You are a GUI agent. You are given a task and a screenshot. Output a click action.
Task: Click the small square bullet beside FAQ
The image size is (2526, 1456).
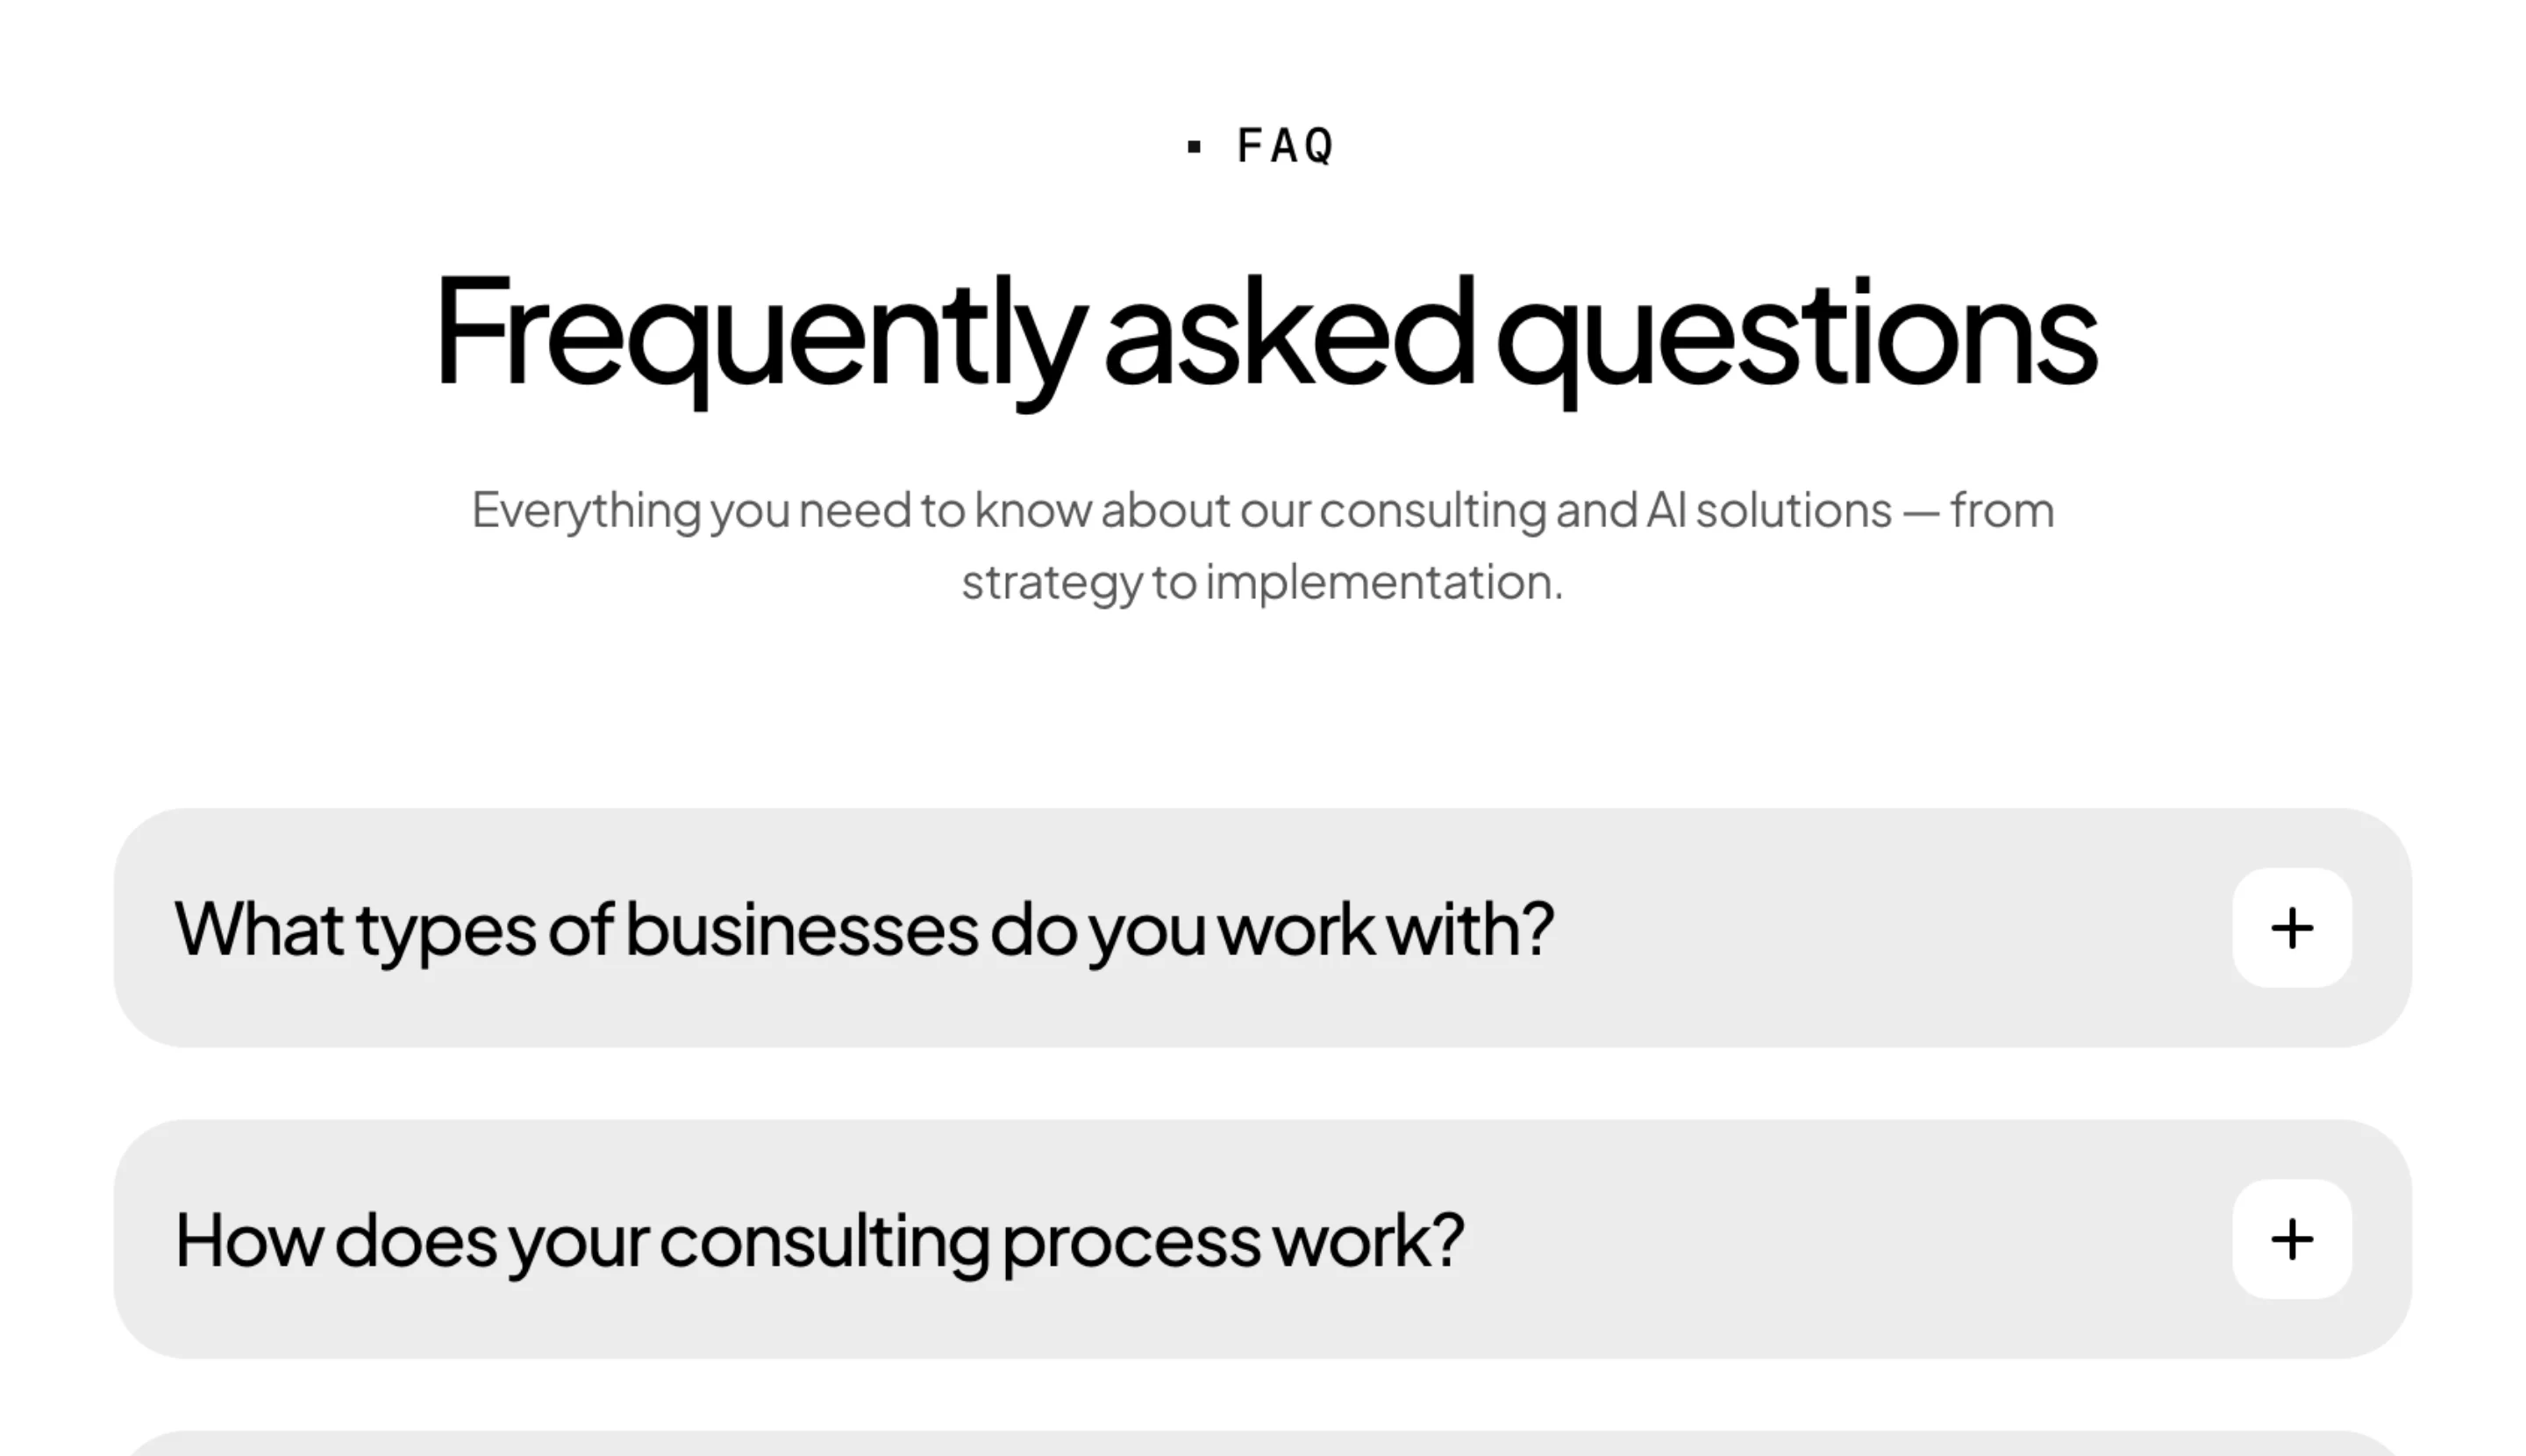(1193, 147)
